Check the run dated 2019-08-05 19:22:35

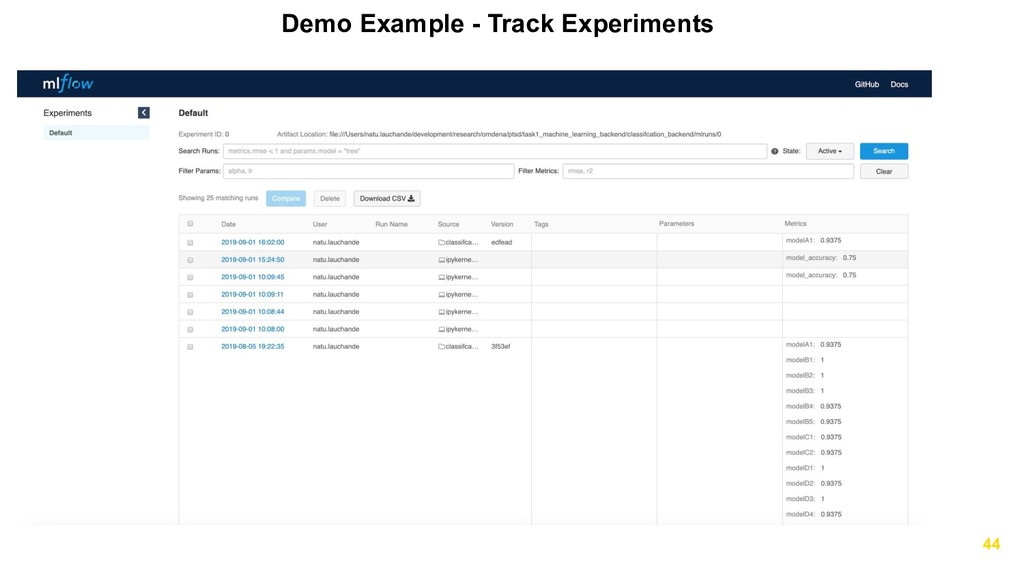[190, 347]
